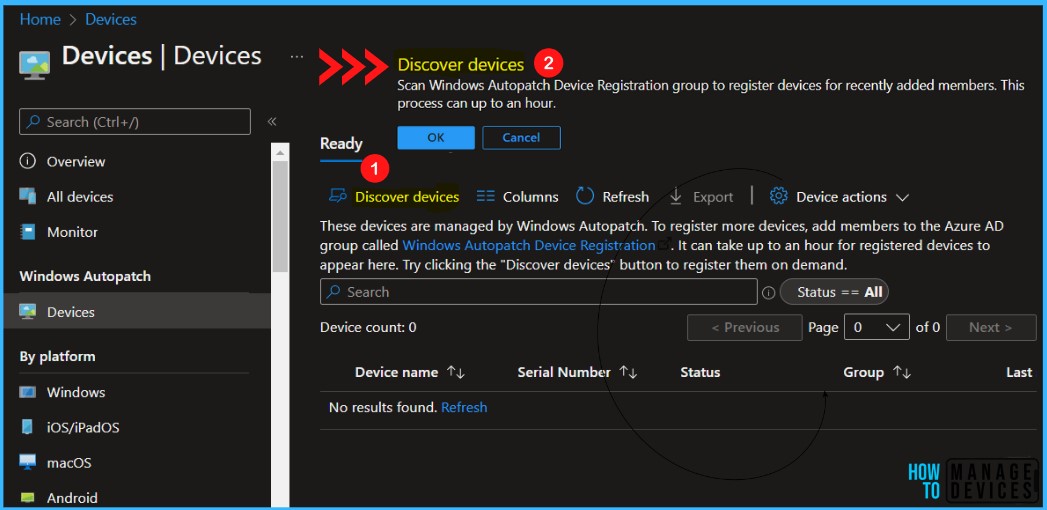This screenshot has height=510, width=1047.
Task: Open the ellipsis more options menu
Action: [297, 57]
